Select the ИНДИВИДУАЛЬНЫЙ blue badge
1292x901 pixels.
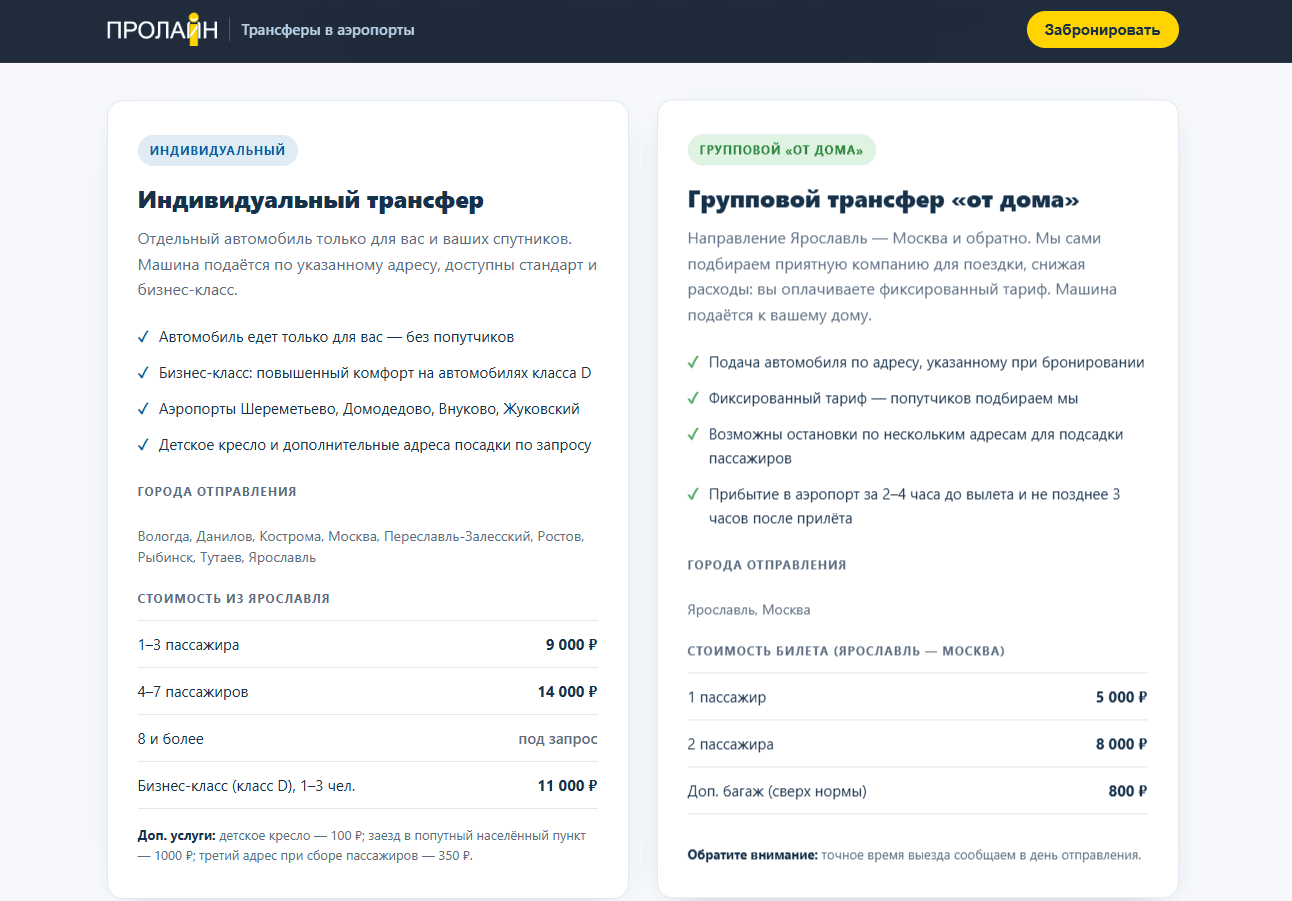click(218, 151)
